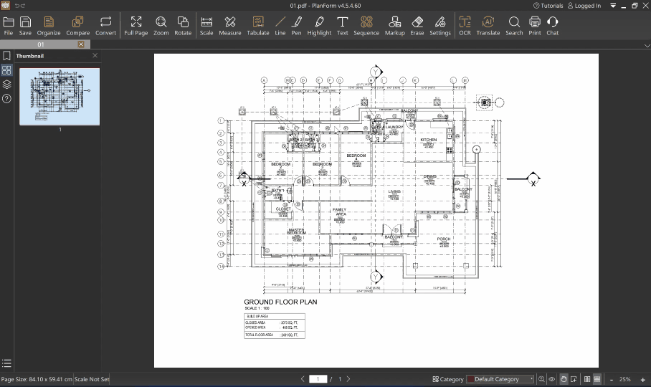Screen dimensions: 651x387
Task: Select the Sequence tool
Action: (x=366, y=26)
